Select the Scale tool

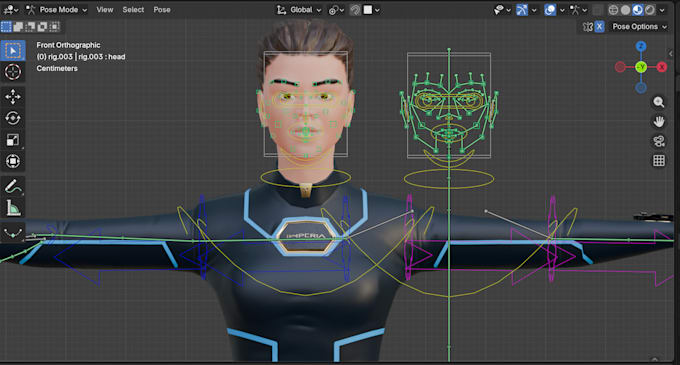[13, 140]
